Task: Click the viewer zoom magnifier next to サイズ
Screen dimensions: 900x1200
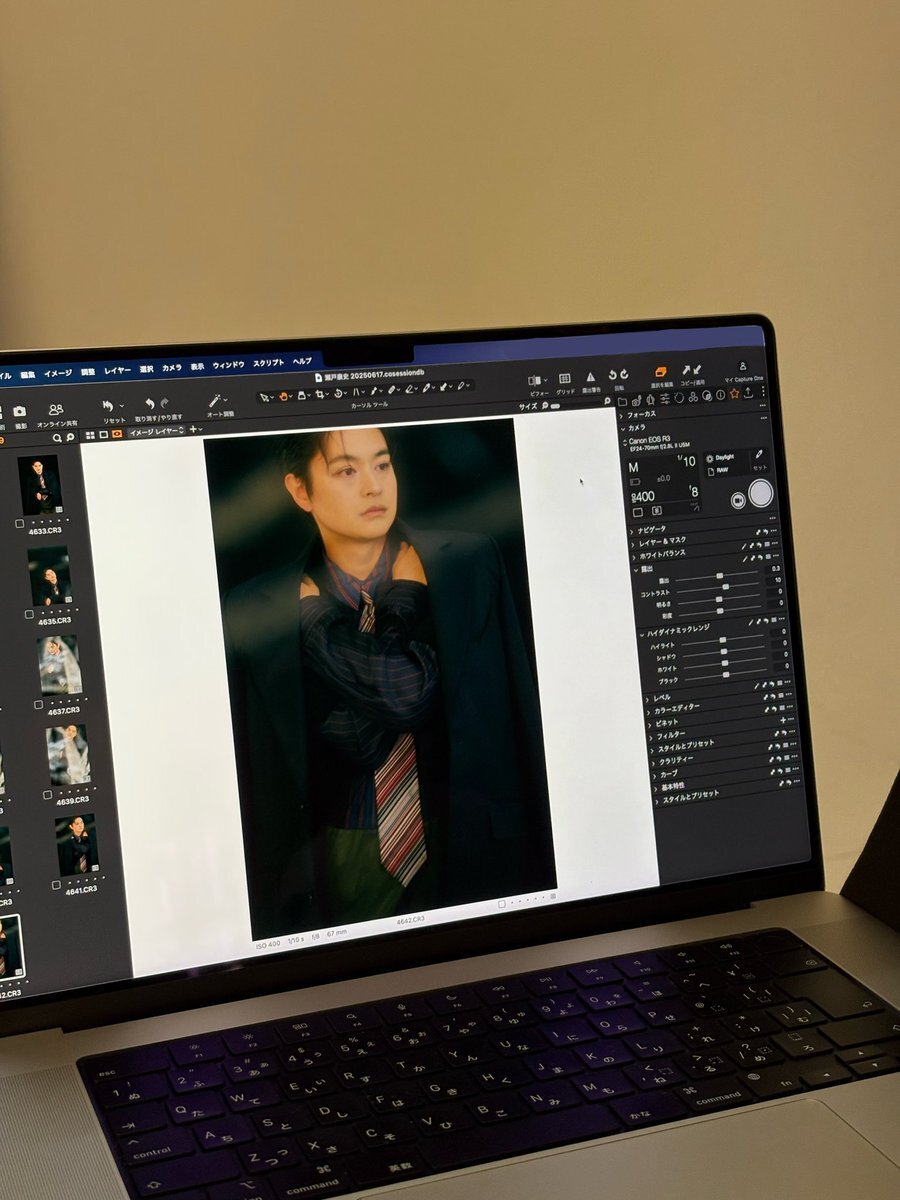Action: tap(546, 405)
